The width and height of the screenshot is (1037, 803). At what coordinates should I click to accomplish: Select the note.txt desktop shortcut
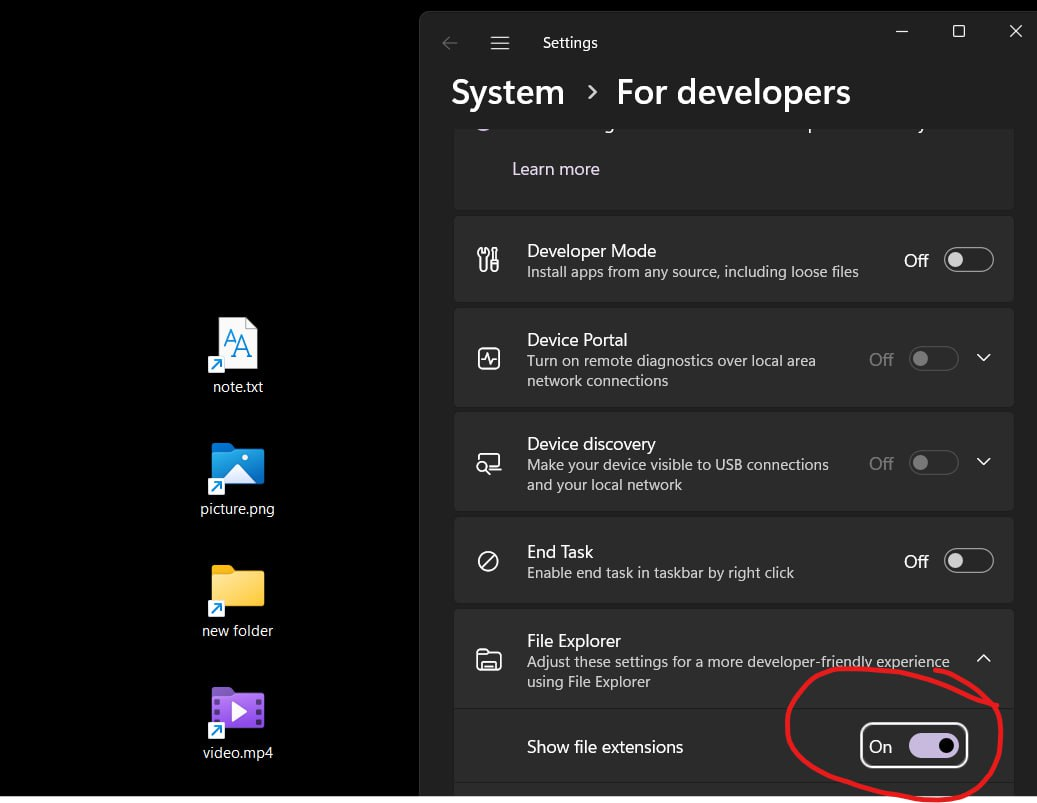(x=237, y=356)
